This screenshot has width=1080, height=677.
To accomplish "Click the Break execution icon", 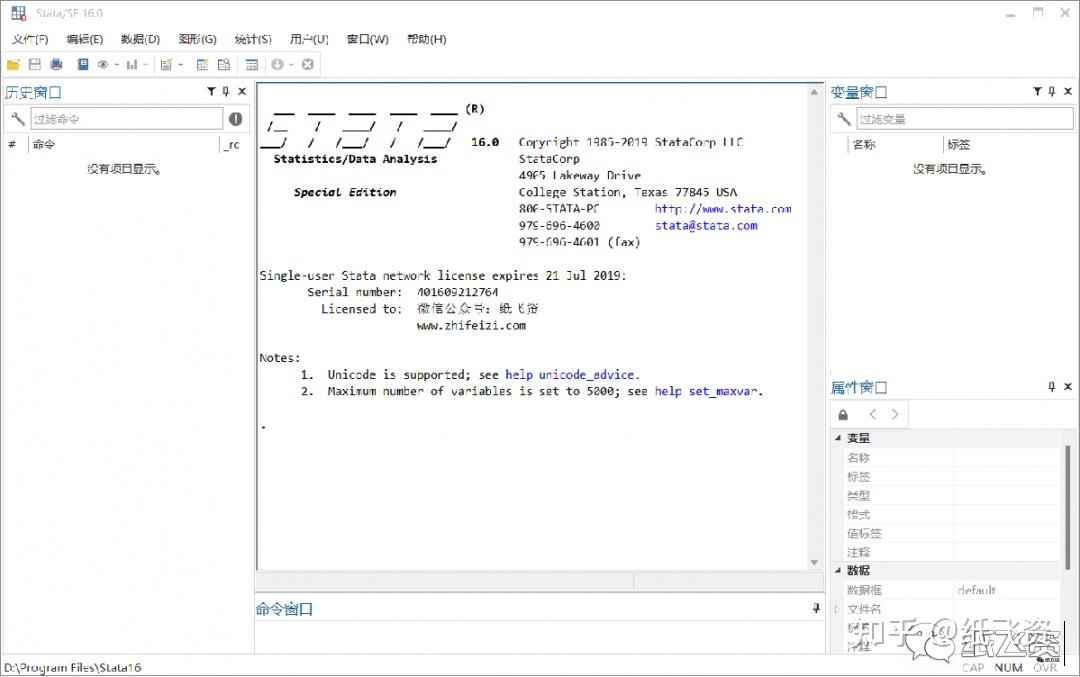I will tap(307, 63).
